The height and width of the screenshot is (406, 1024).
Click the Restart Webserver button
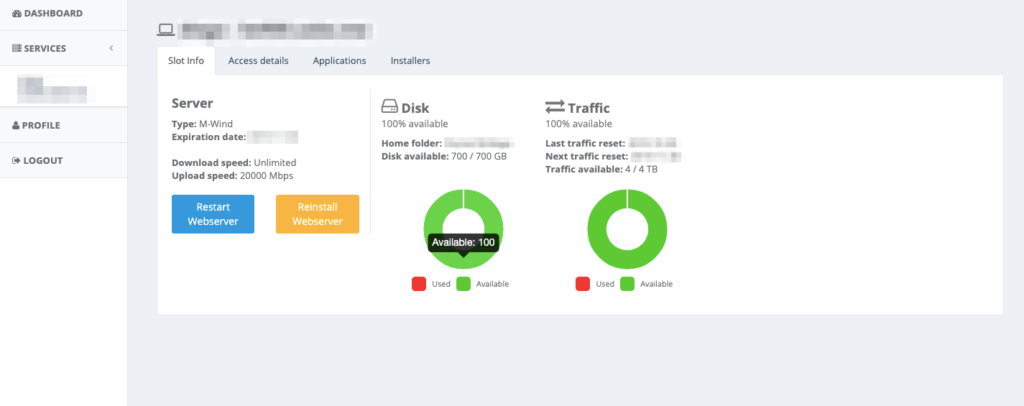[213, 214]
